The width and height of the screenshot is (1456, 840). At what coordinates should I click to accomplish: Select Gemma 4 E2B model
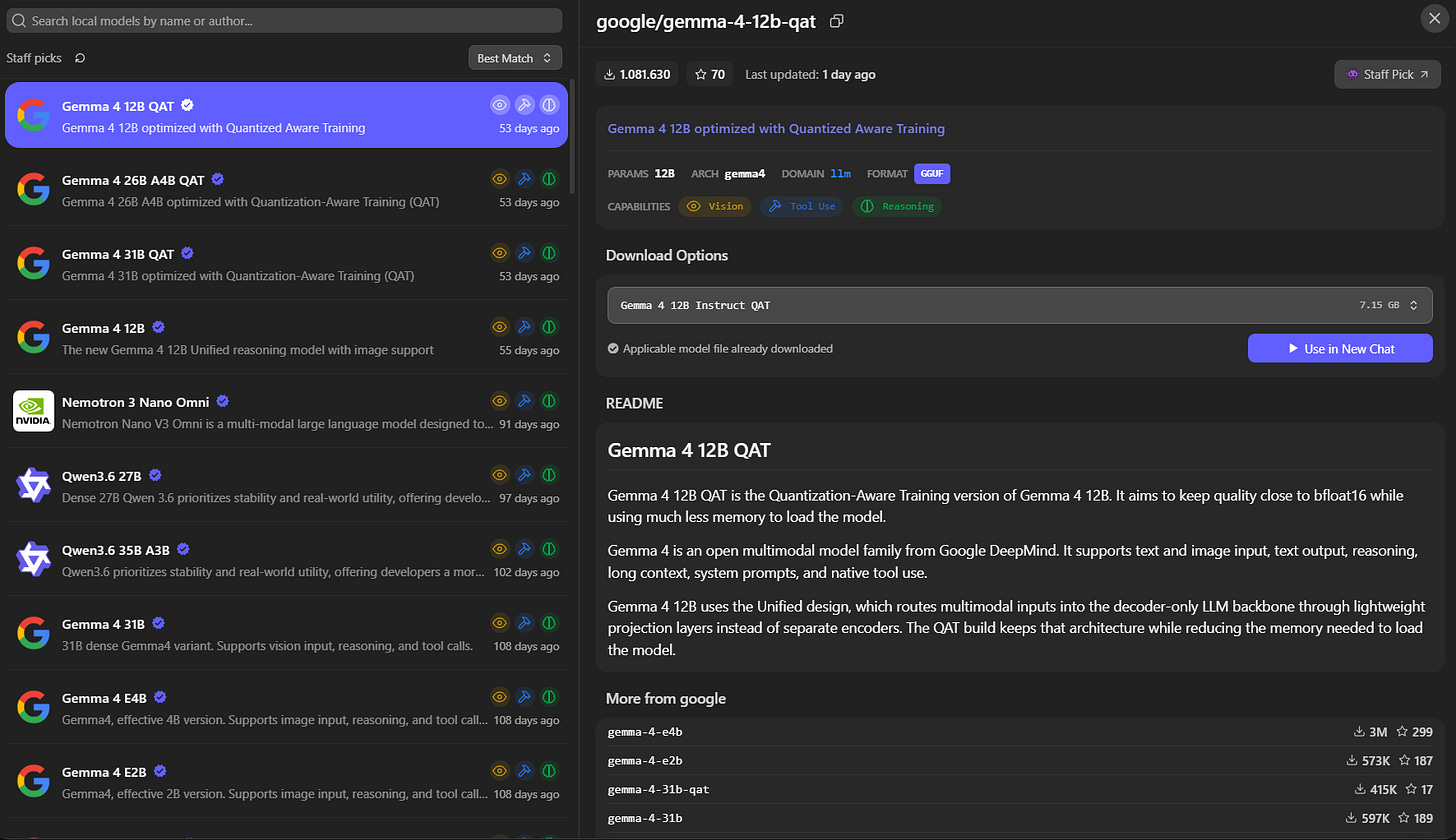pyautogui.click(x=286, y=781)
